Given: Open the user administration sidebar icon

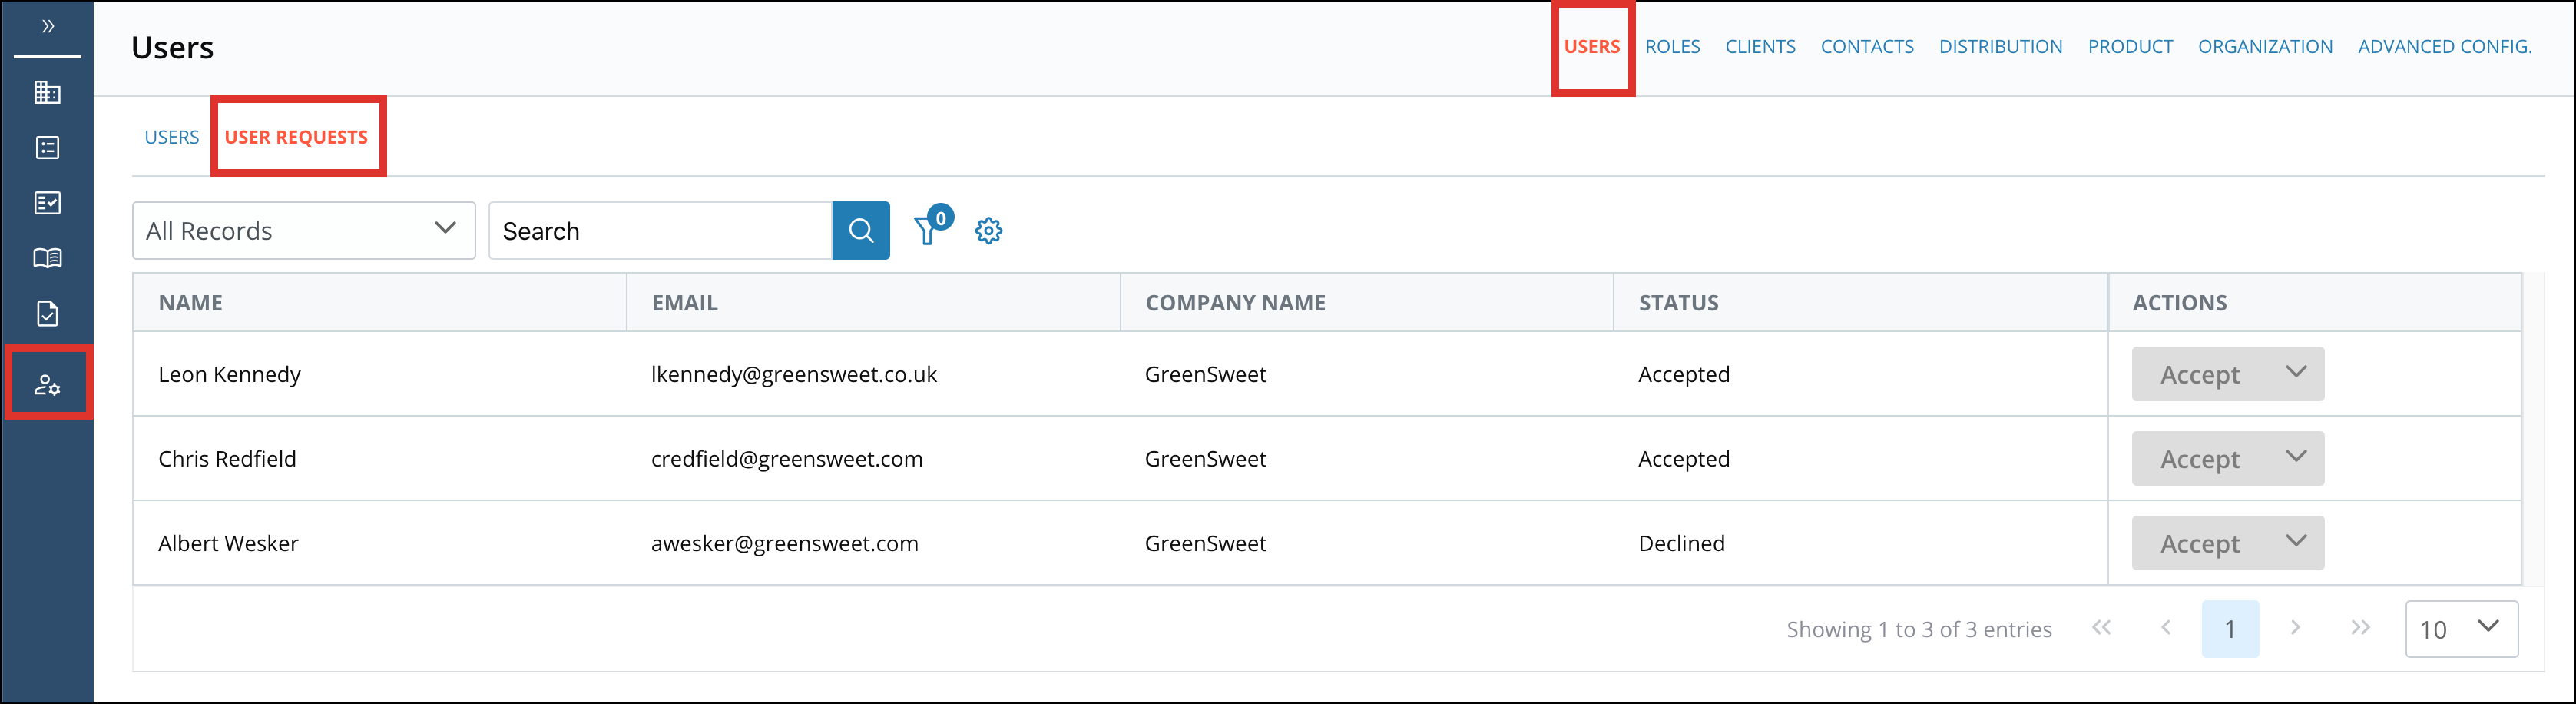Looking at the screenshot, I should point(48,383).
